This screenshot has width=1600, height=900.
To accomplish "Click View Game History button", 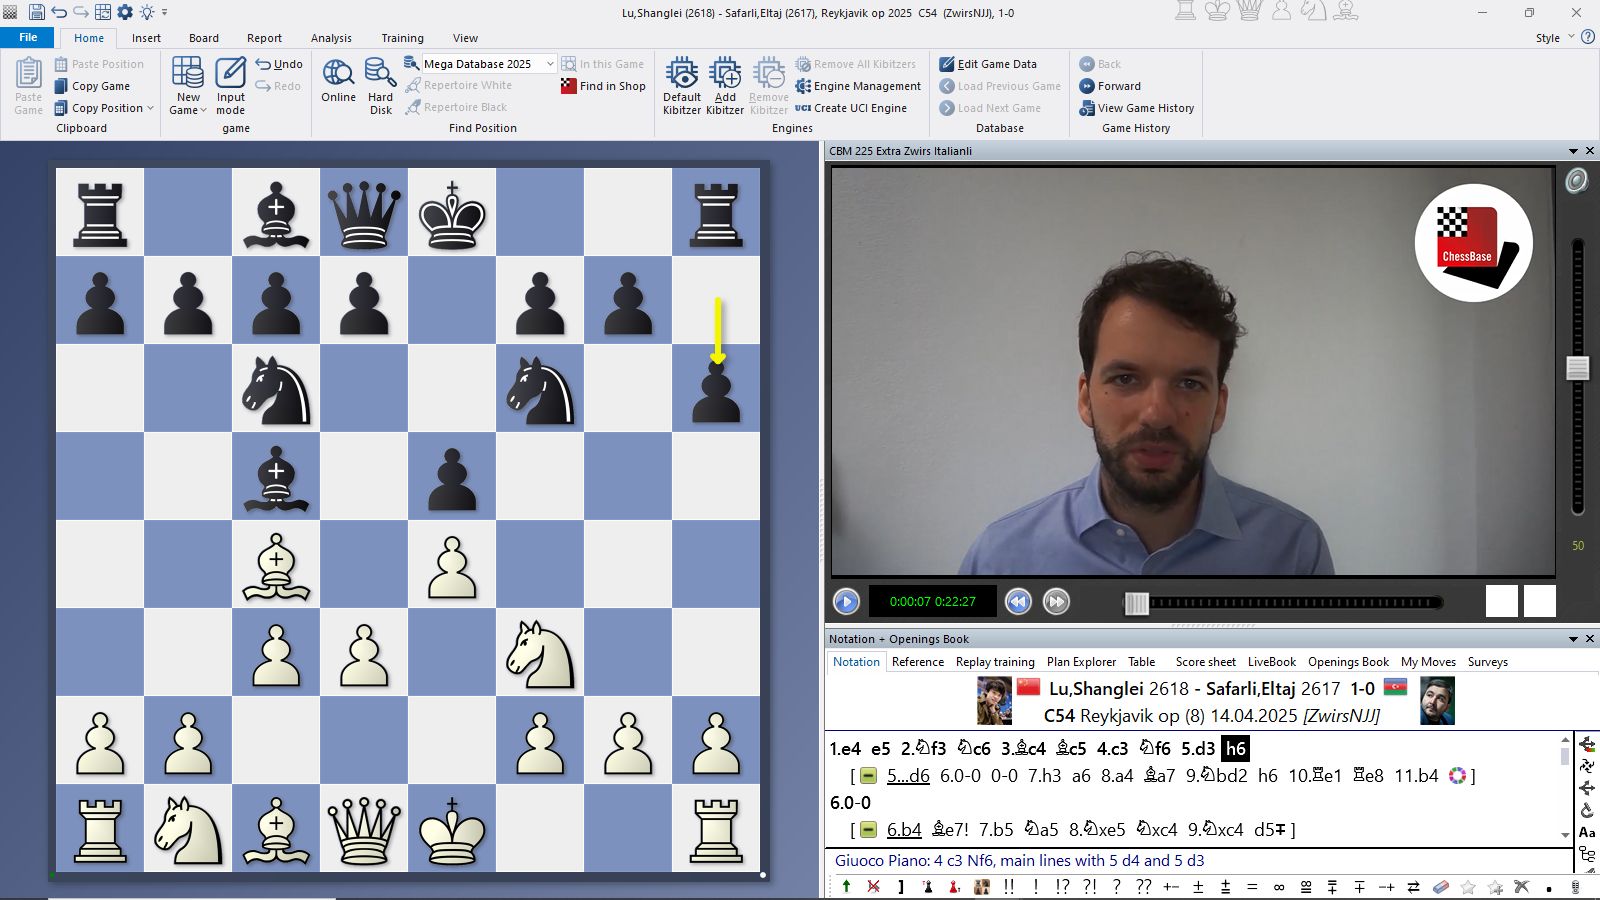I will 1136,108.
